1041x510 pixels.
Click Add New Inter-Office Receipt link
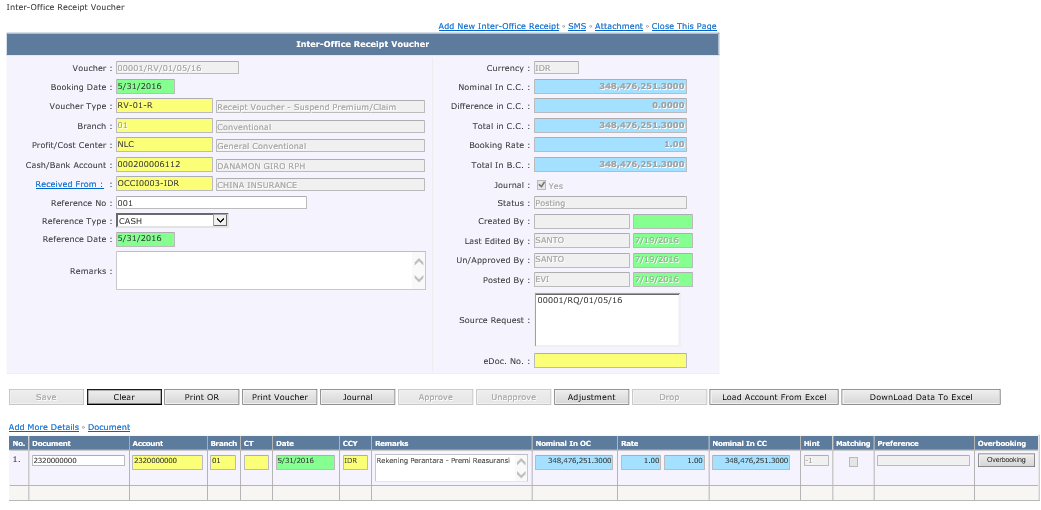click(x=498, y=26)
